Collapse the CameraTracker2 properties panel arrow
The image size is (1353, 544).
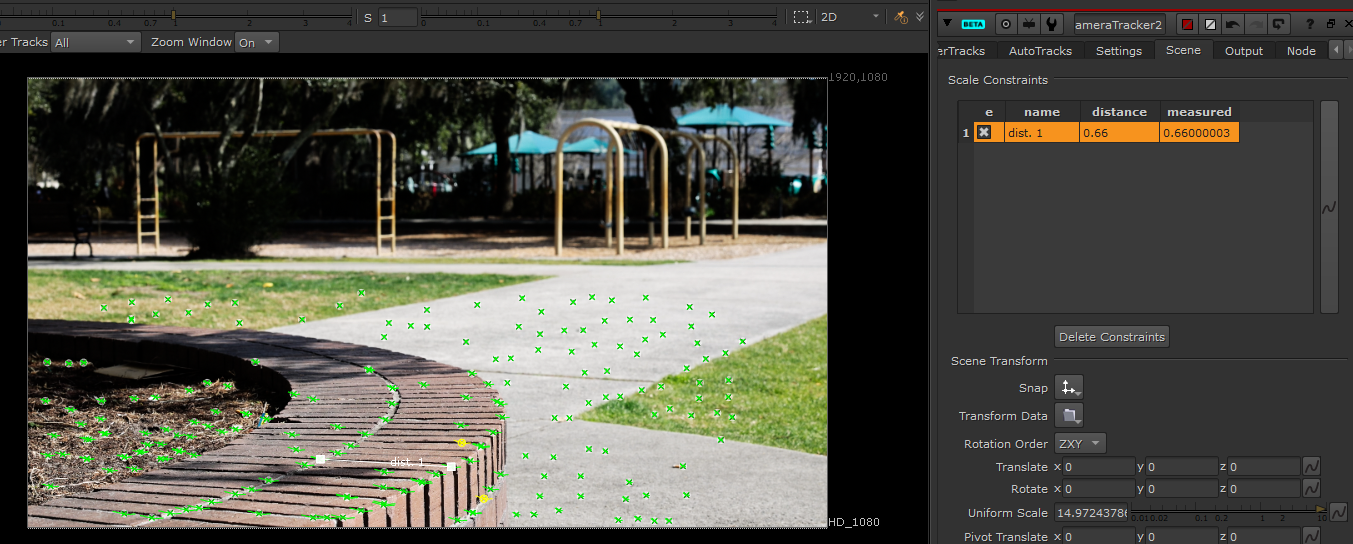pyautogui.click(x=948, y=23)
